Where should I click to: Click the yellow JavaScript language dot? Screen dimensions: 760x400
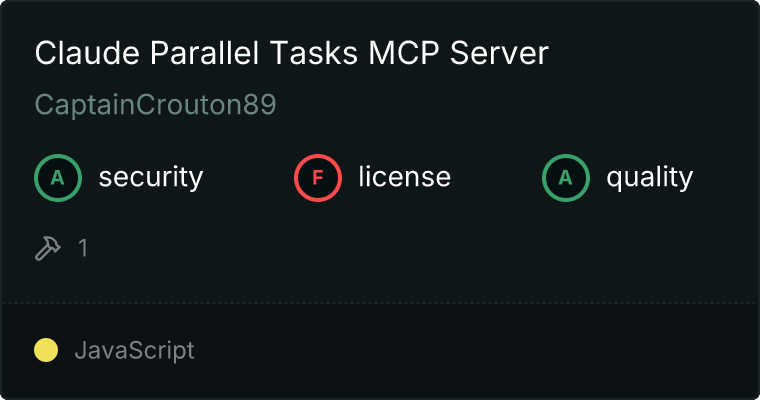(x=46, y=350)
